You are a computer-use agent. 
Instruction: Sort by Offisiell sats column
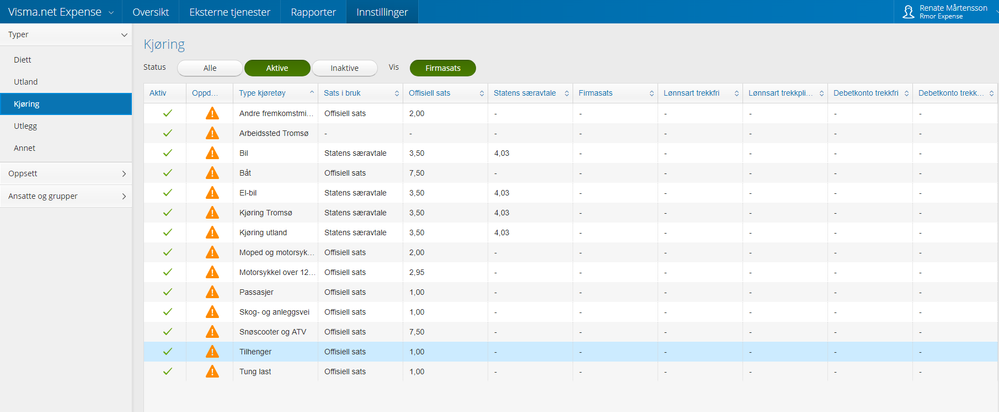click(x=445, y=93)
